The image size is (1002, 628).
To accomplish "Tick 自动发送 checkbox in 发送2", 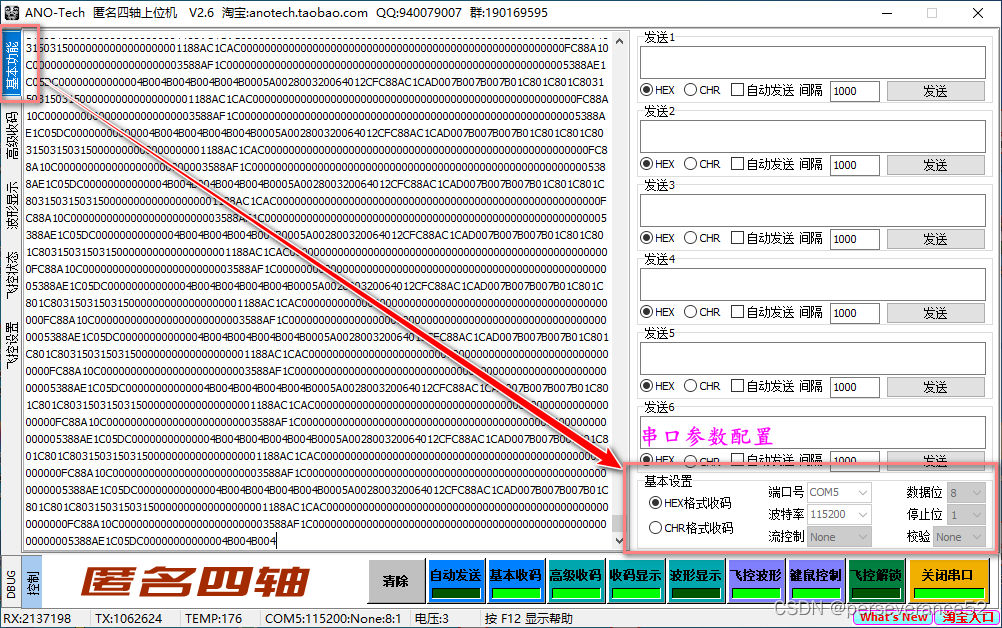I will tap(762, 164).
